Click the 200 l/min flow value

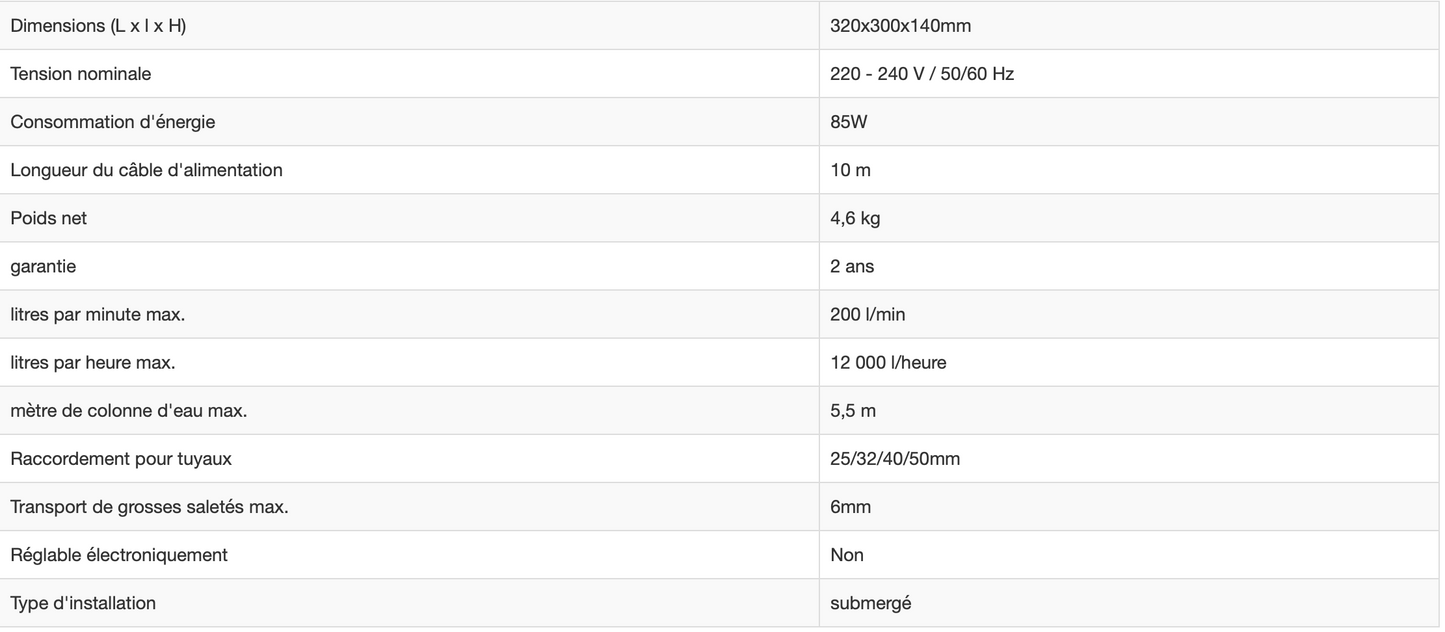coord(867,314)
